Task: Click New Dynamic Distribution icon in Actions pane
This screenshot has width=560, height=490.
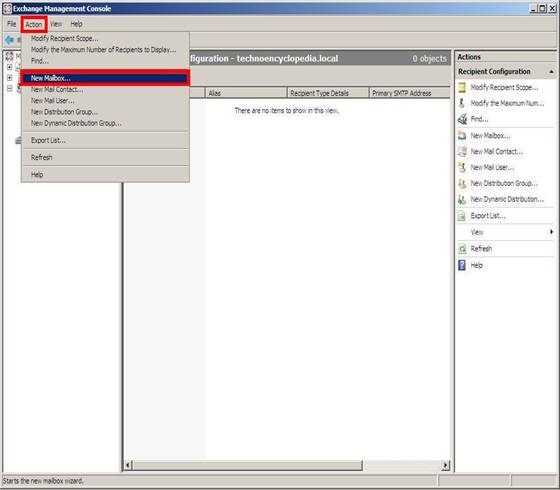Action: click(462, 199)
